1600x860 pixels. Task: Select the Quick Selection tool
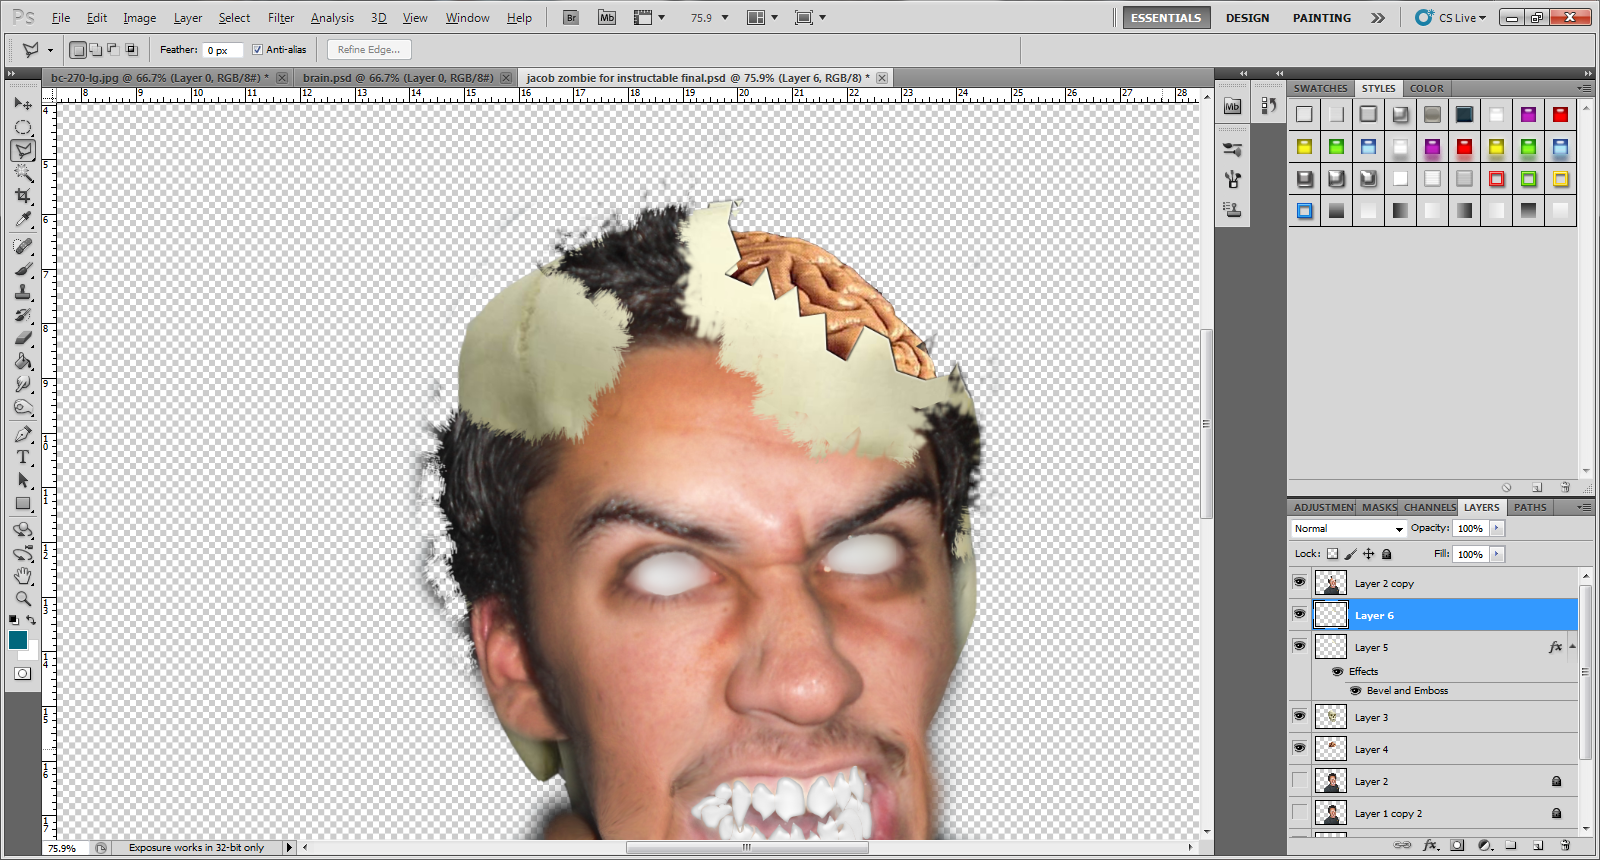pos(23,173)
